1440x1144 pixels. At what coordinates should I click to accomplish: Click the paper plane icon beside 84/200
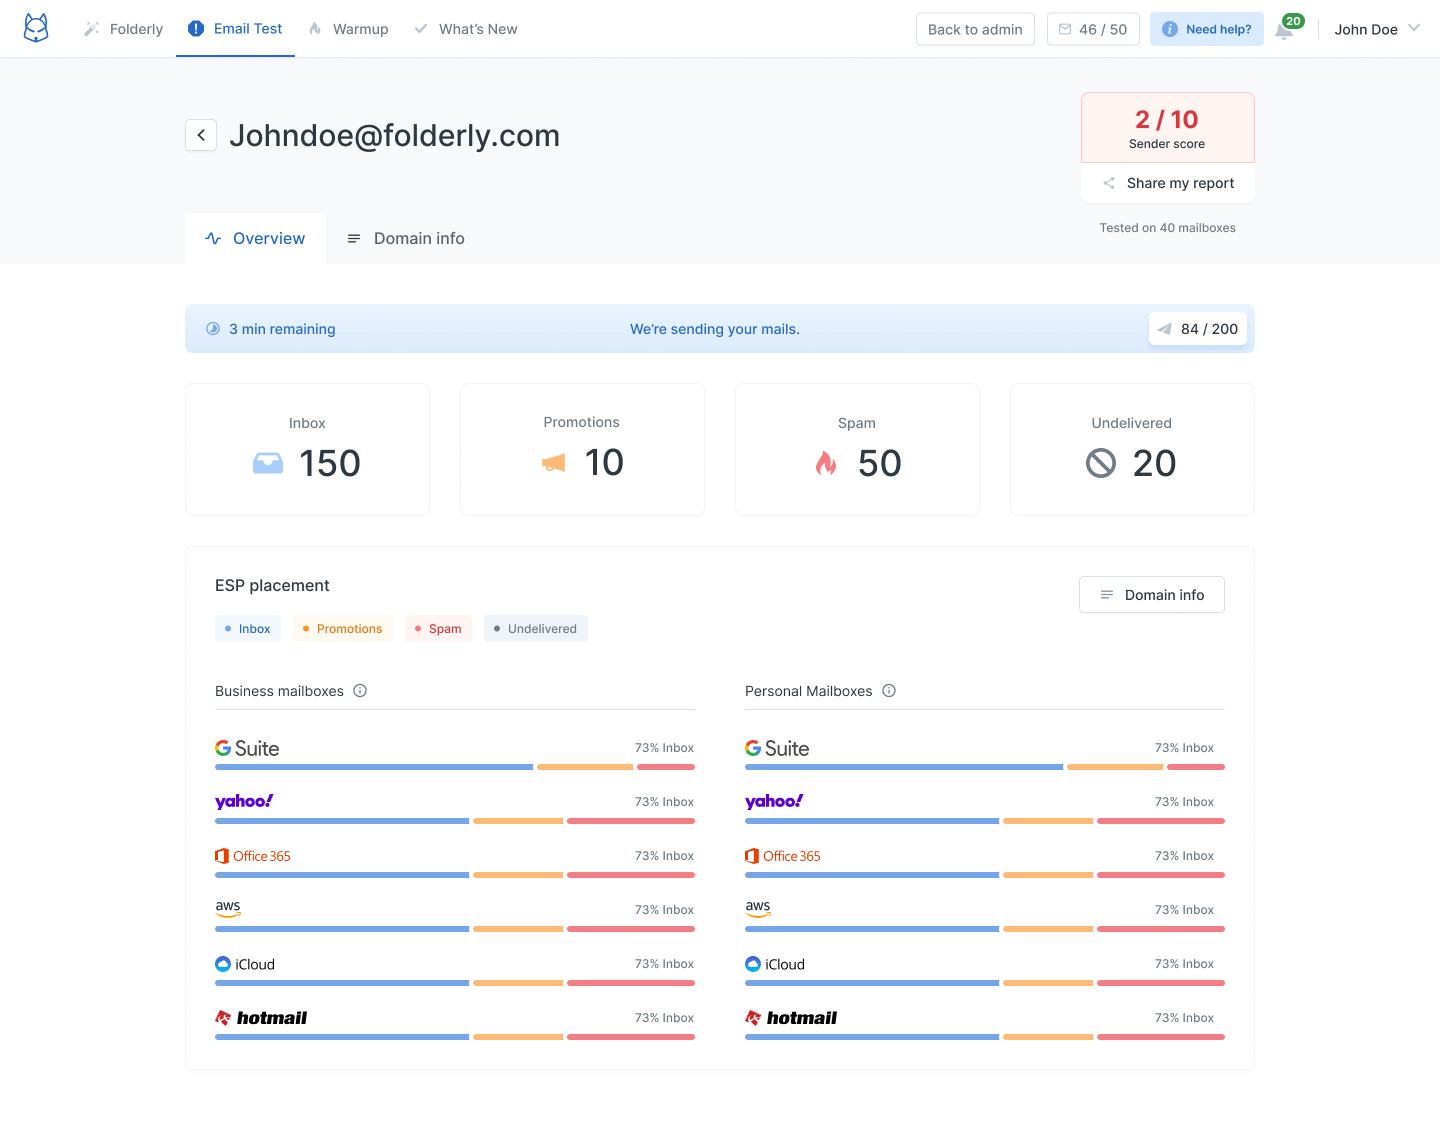(x=1164, y=328)
